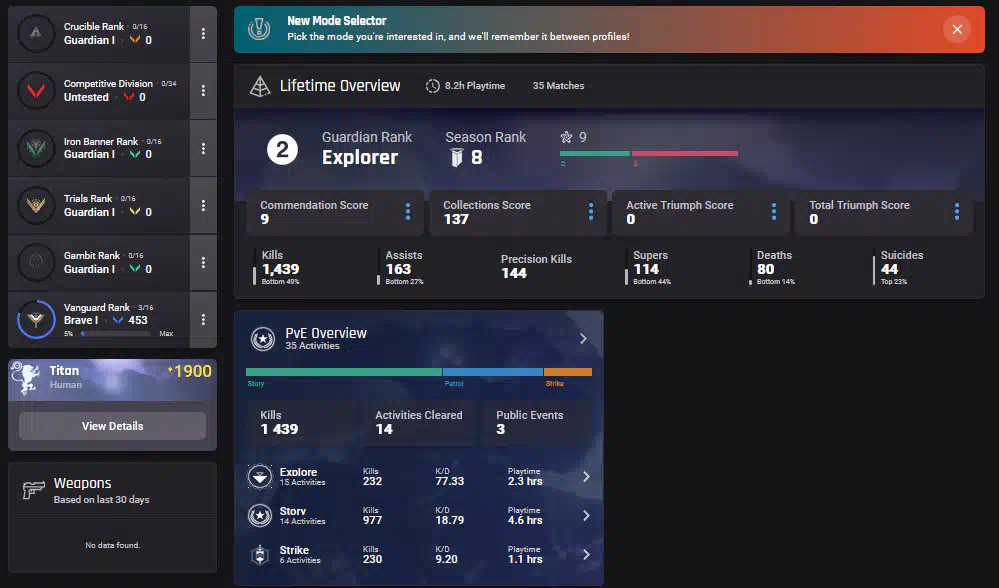Click the Vanguard Rank emblem icon
The width and height of the screenshot is (999, 588).
(x=36, y=319)
